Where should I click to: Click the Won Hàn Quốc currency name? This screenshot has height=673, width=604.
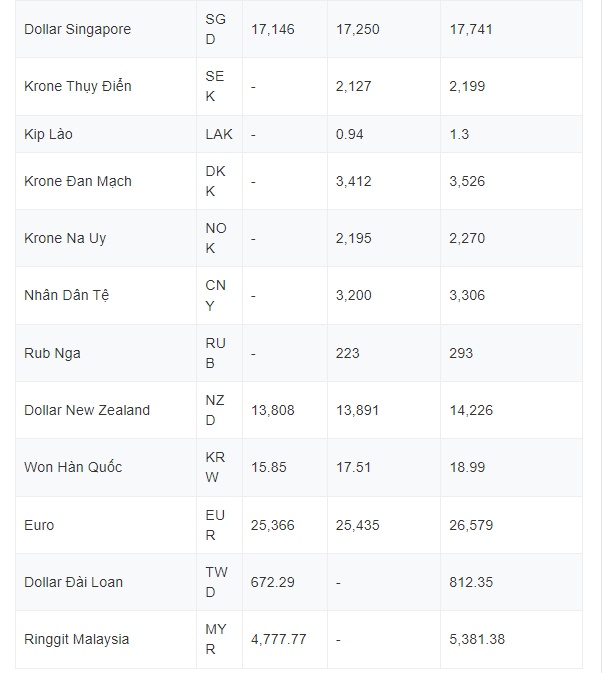[73, 467]
